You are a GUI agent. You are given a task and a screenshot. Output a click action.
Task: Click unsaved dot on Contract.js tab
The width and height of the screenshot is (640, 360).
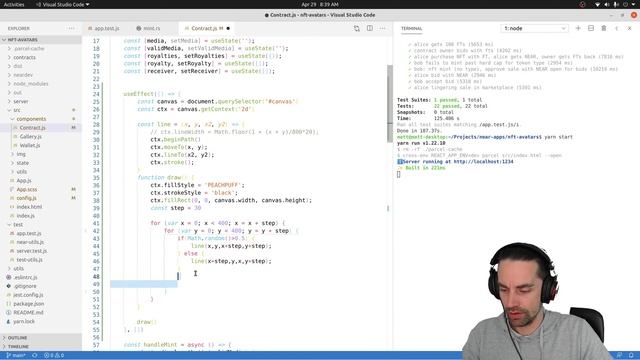[228, 29]
